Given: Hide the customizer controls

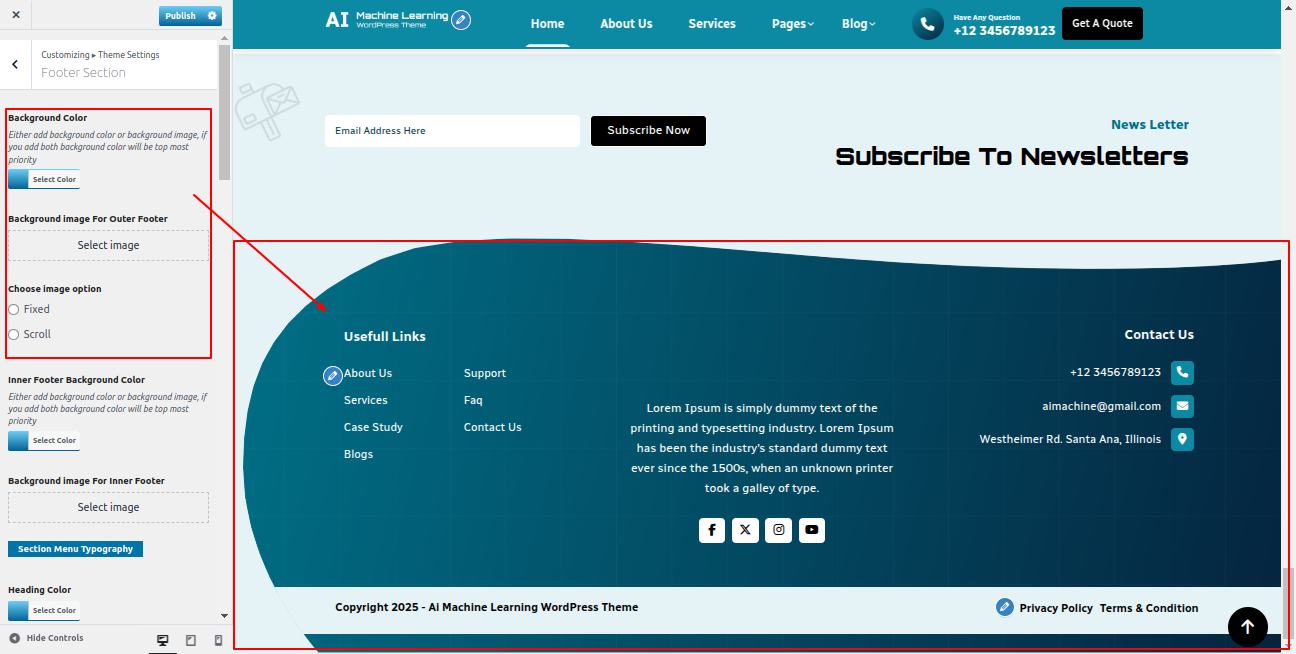Looking at the screenshot, I should [x=46, y=638].
